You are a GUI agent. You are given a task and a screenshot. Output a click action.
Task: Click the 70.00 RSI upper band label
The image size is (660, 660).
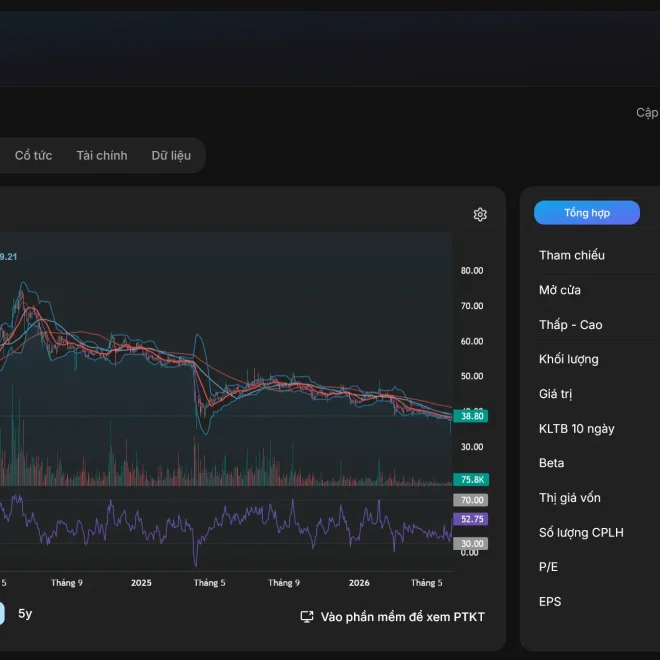tap(471, 500)
